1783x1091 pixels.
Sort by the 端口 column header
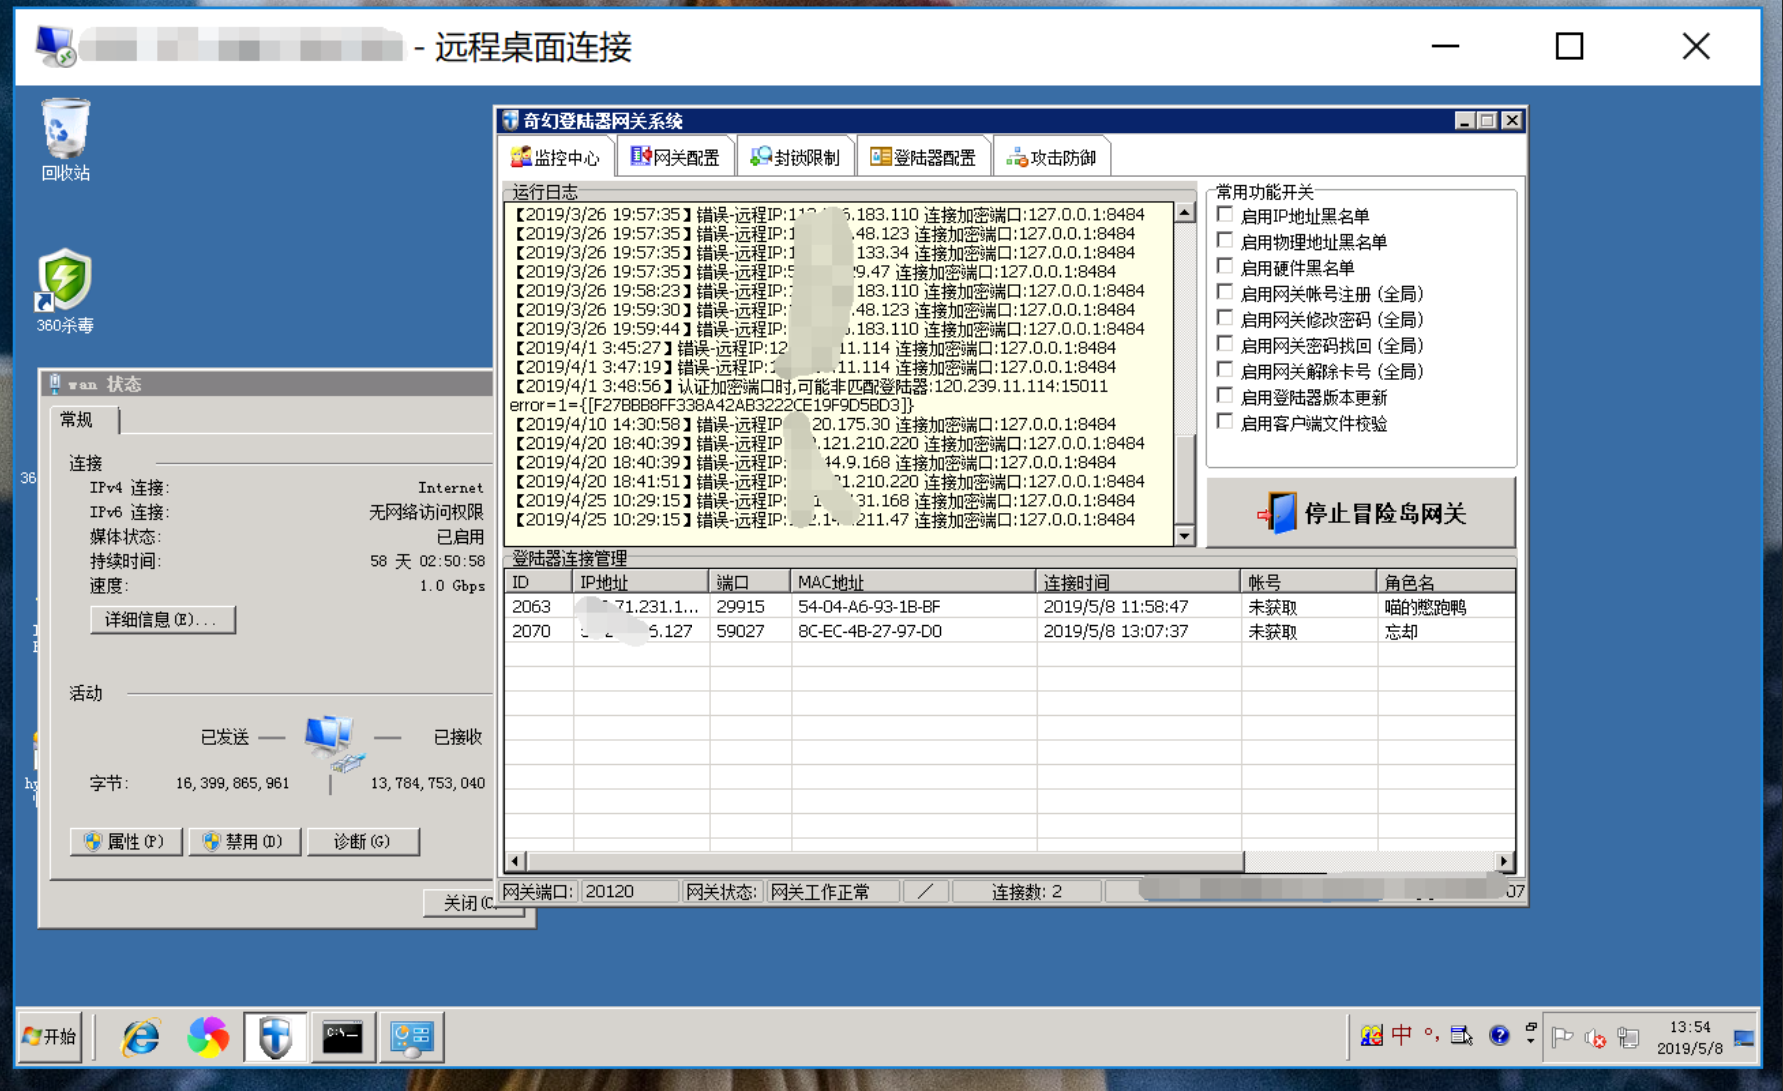750,581
